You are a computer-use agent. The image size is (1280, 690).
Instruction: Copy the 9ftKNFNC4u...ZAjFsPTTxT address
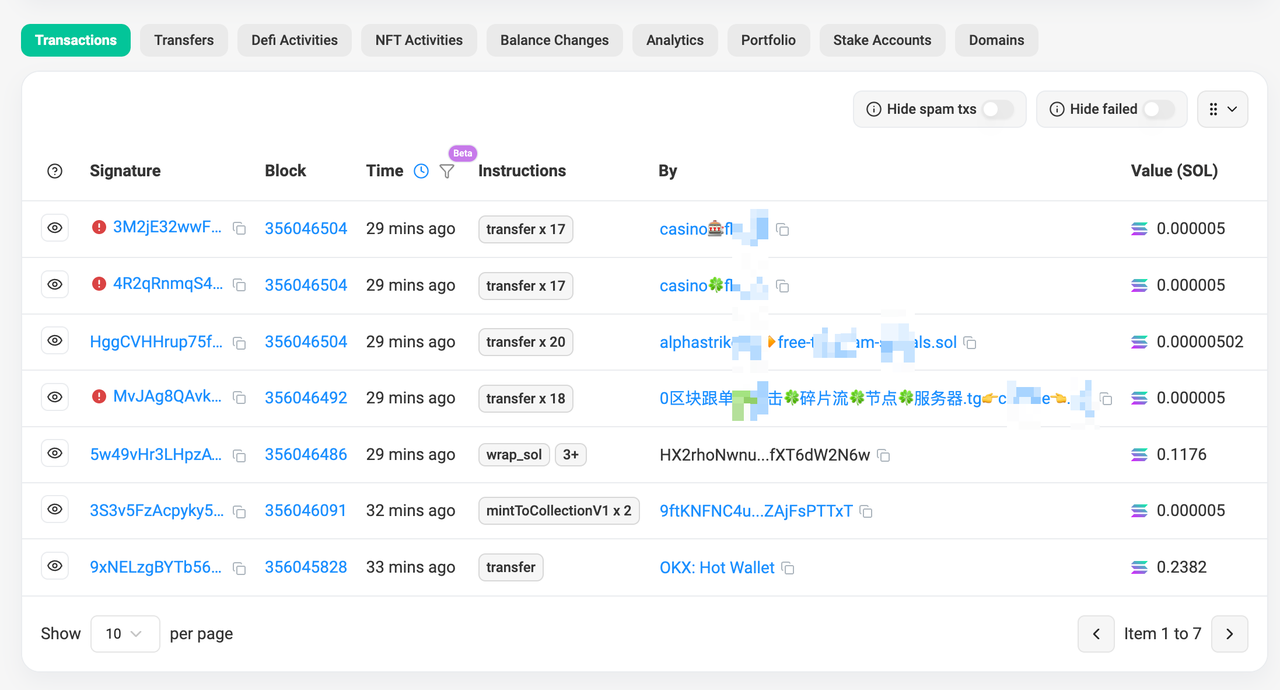pyautogui.click(x=866, y=511)
